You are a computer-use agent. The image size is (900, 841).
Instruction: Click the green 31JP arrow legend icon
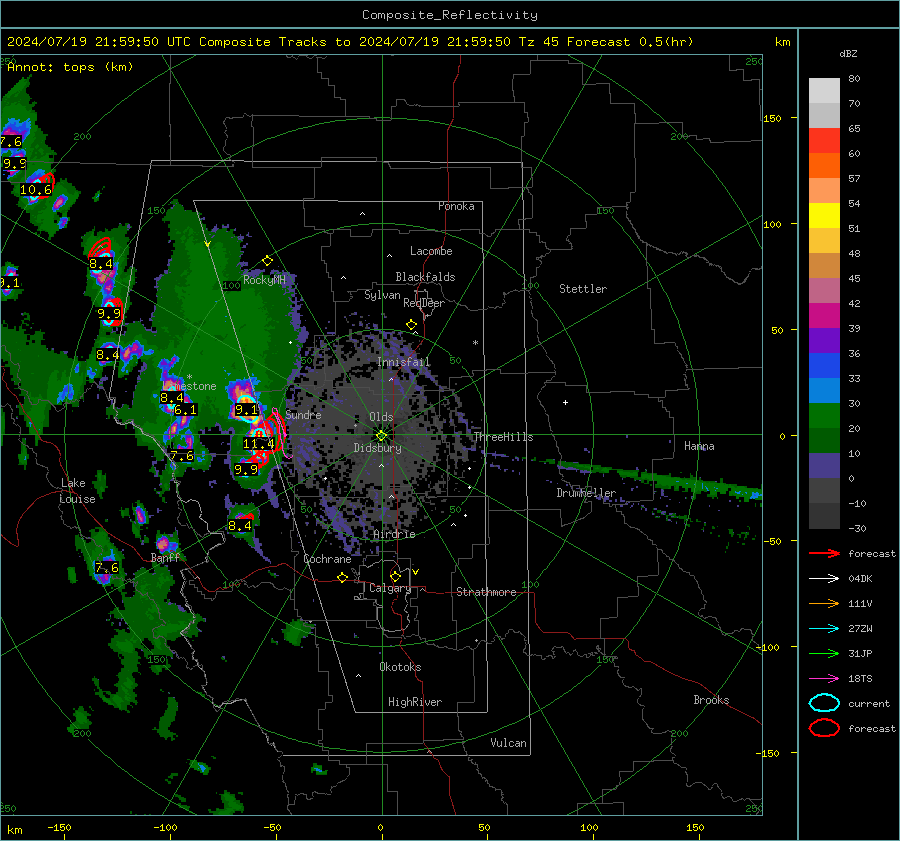pyautogui.click(x=824, y=653)
